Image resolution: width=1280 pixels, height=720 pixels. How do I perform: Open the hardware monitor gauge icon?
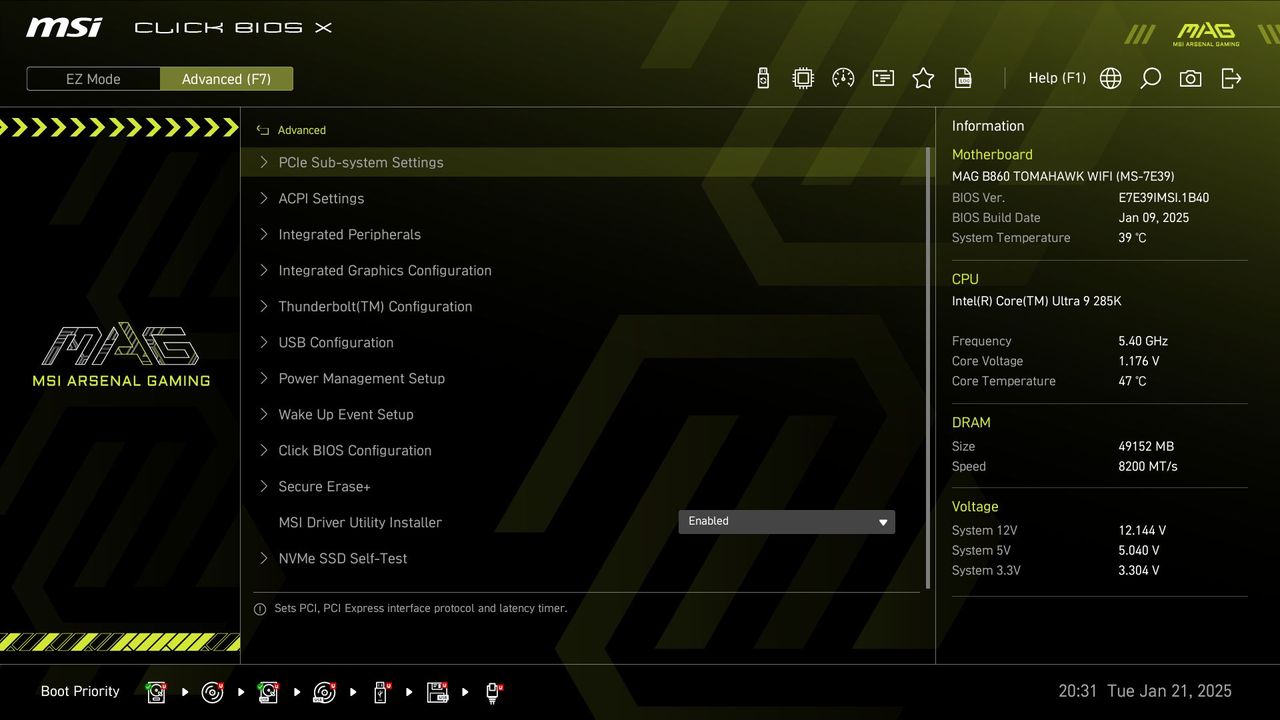click(x=843, y=78)
